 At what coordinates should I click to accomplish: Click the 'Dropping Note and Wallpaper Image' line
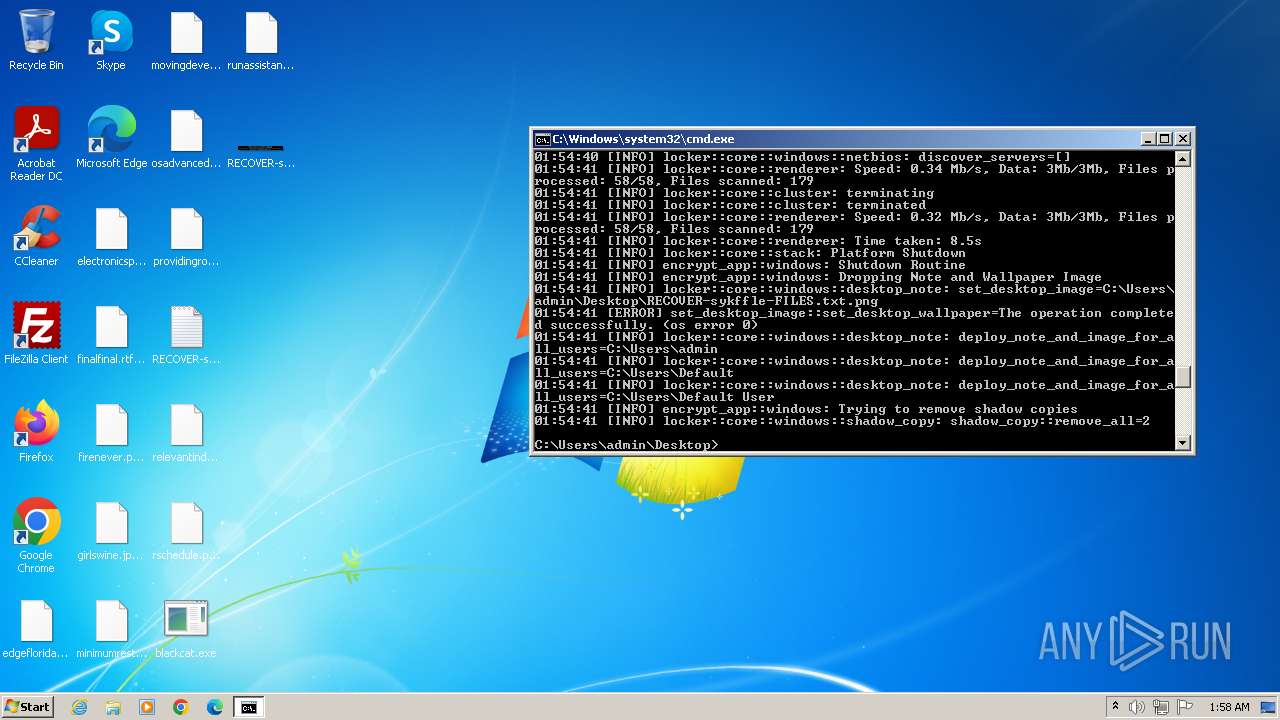[818, 277]
